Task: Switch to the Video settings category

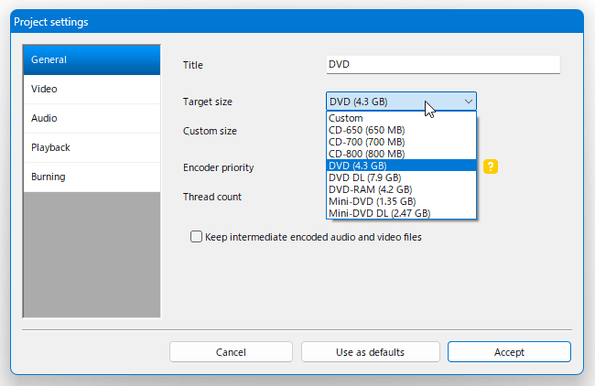Action: [x=91, y=89]
